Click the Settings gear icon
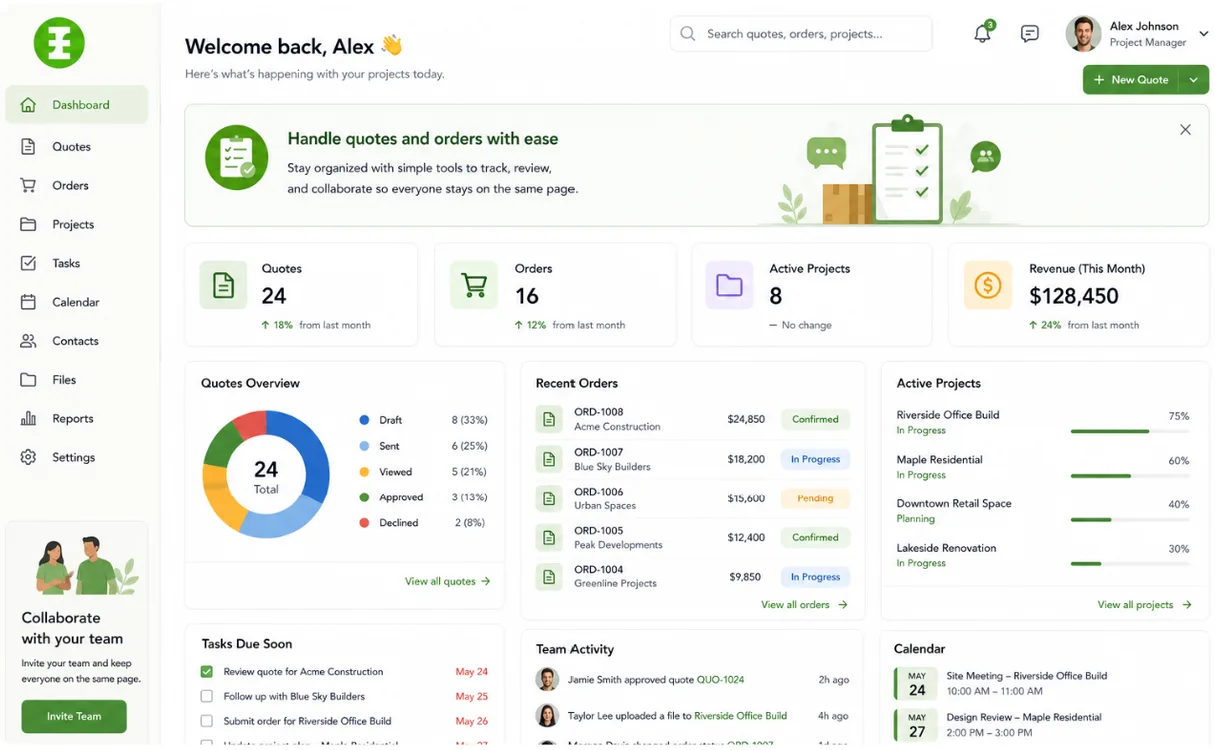1215x750 pixels. pos(28,458)
